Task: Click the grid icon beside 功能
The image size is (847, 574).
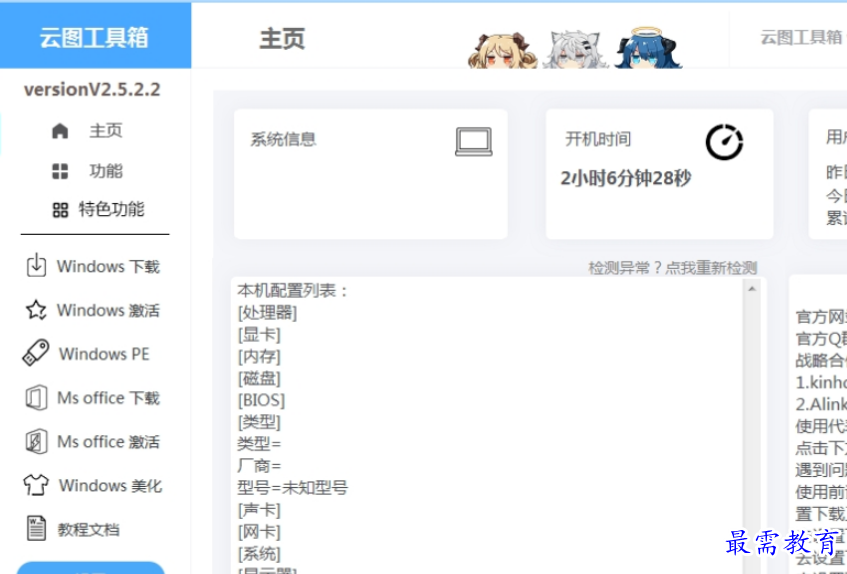Action: [60, 171]
